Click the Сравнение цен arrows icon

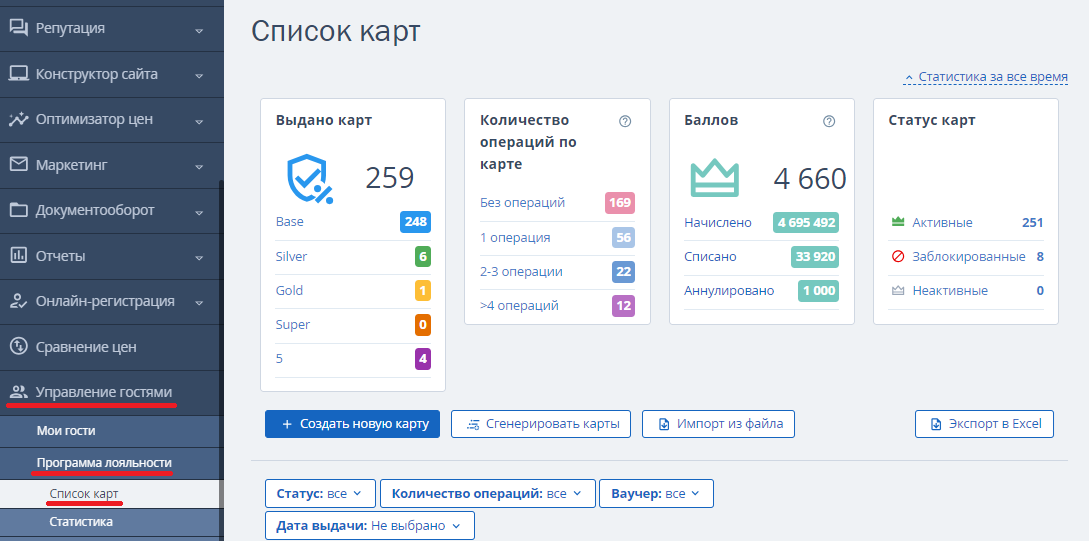tap(18, 347)
